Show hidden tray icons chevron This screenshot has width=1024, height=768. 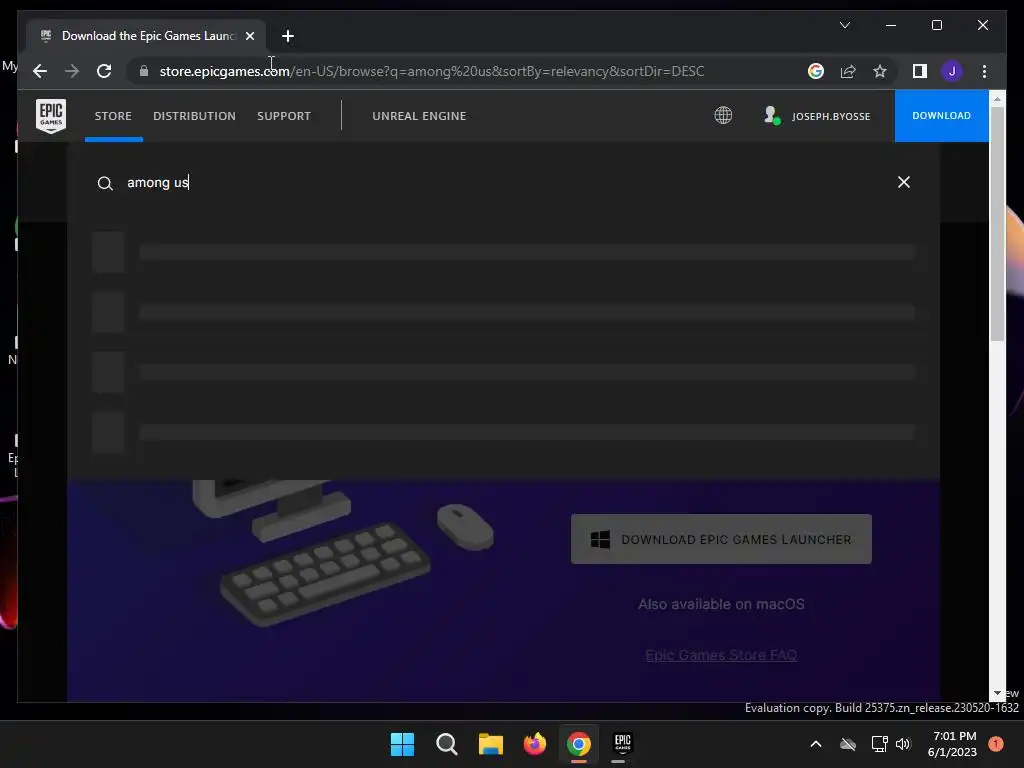(x=816, y=744)
